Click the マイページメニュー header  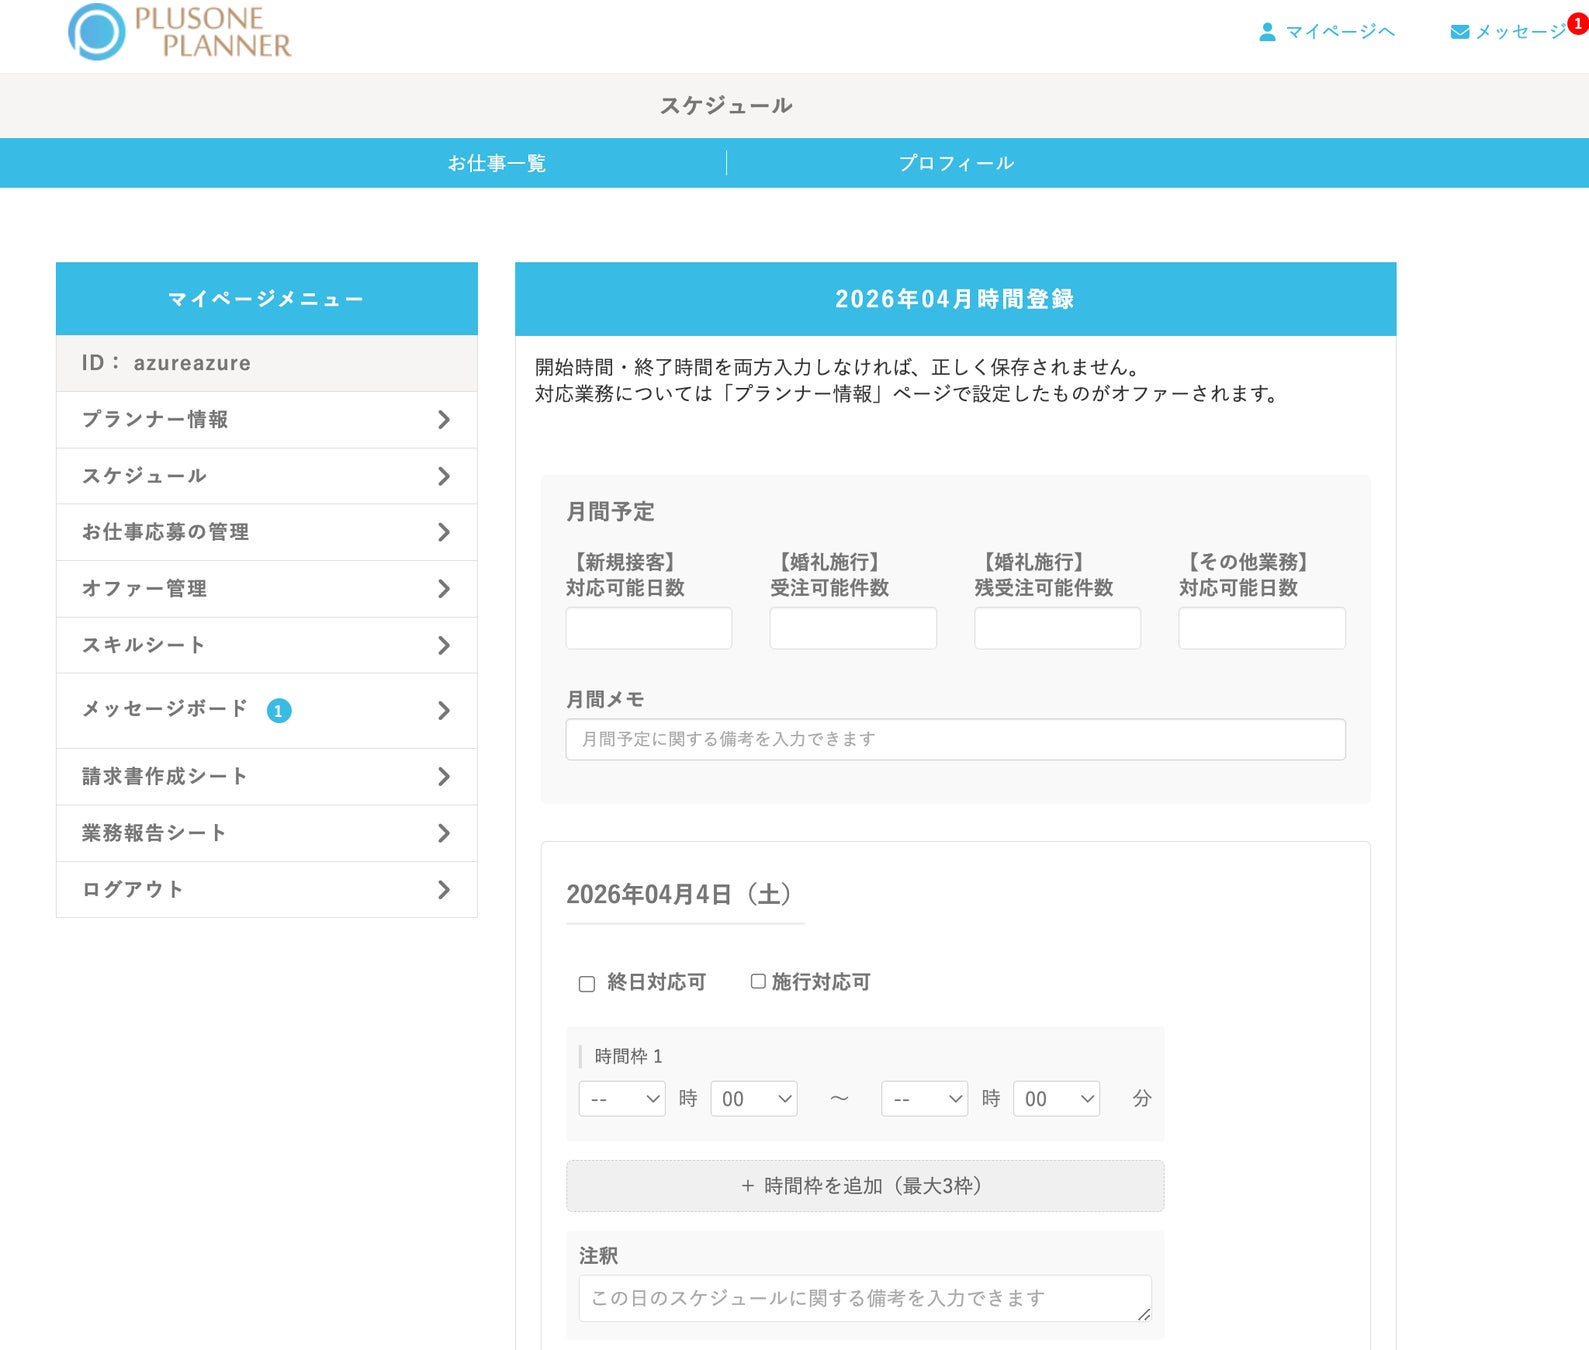pyautogui.click(x=266, y=299)
